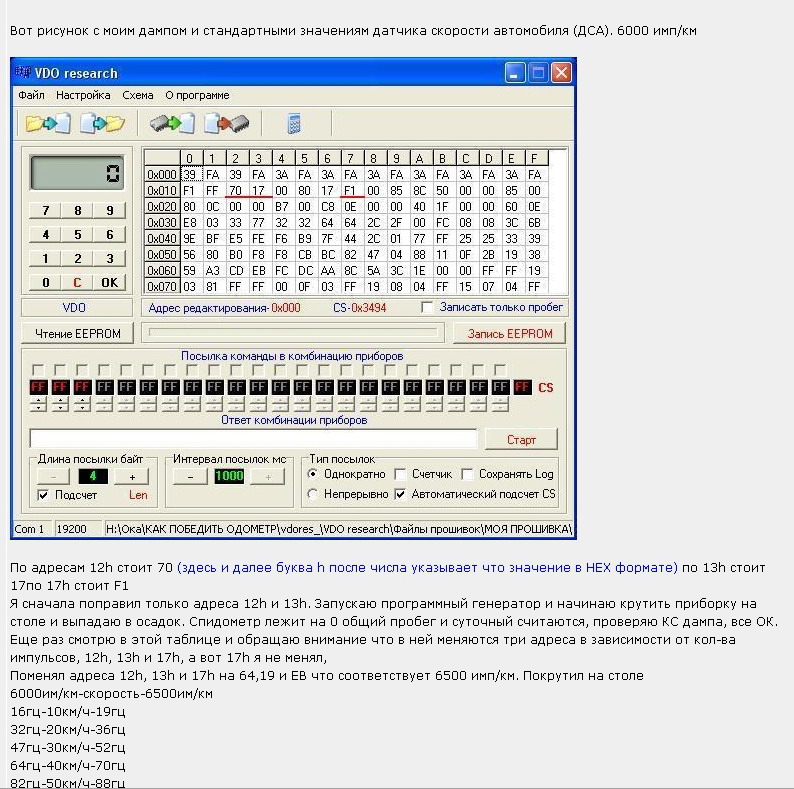Click the open file folder toolbar icon
The width and height of the screenshot is (794, 789).
[x=48, y=123]
